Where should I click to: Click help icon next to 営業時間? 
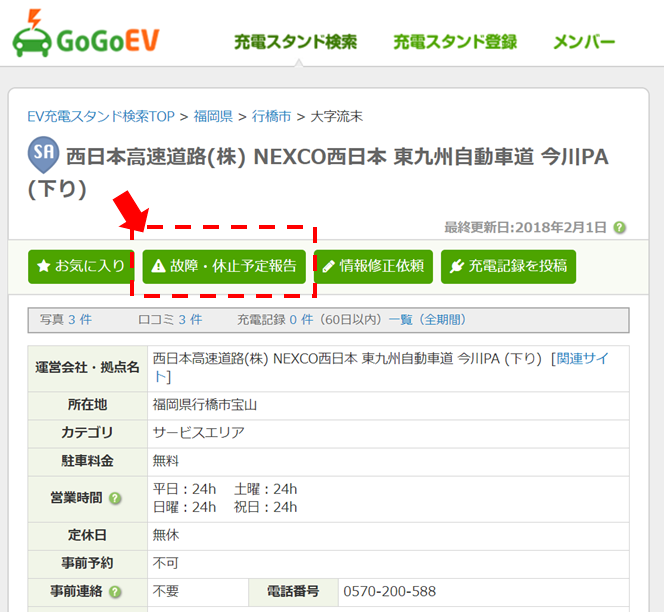click(x=115, y=499)
